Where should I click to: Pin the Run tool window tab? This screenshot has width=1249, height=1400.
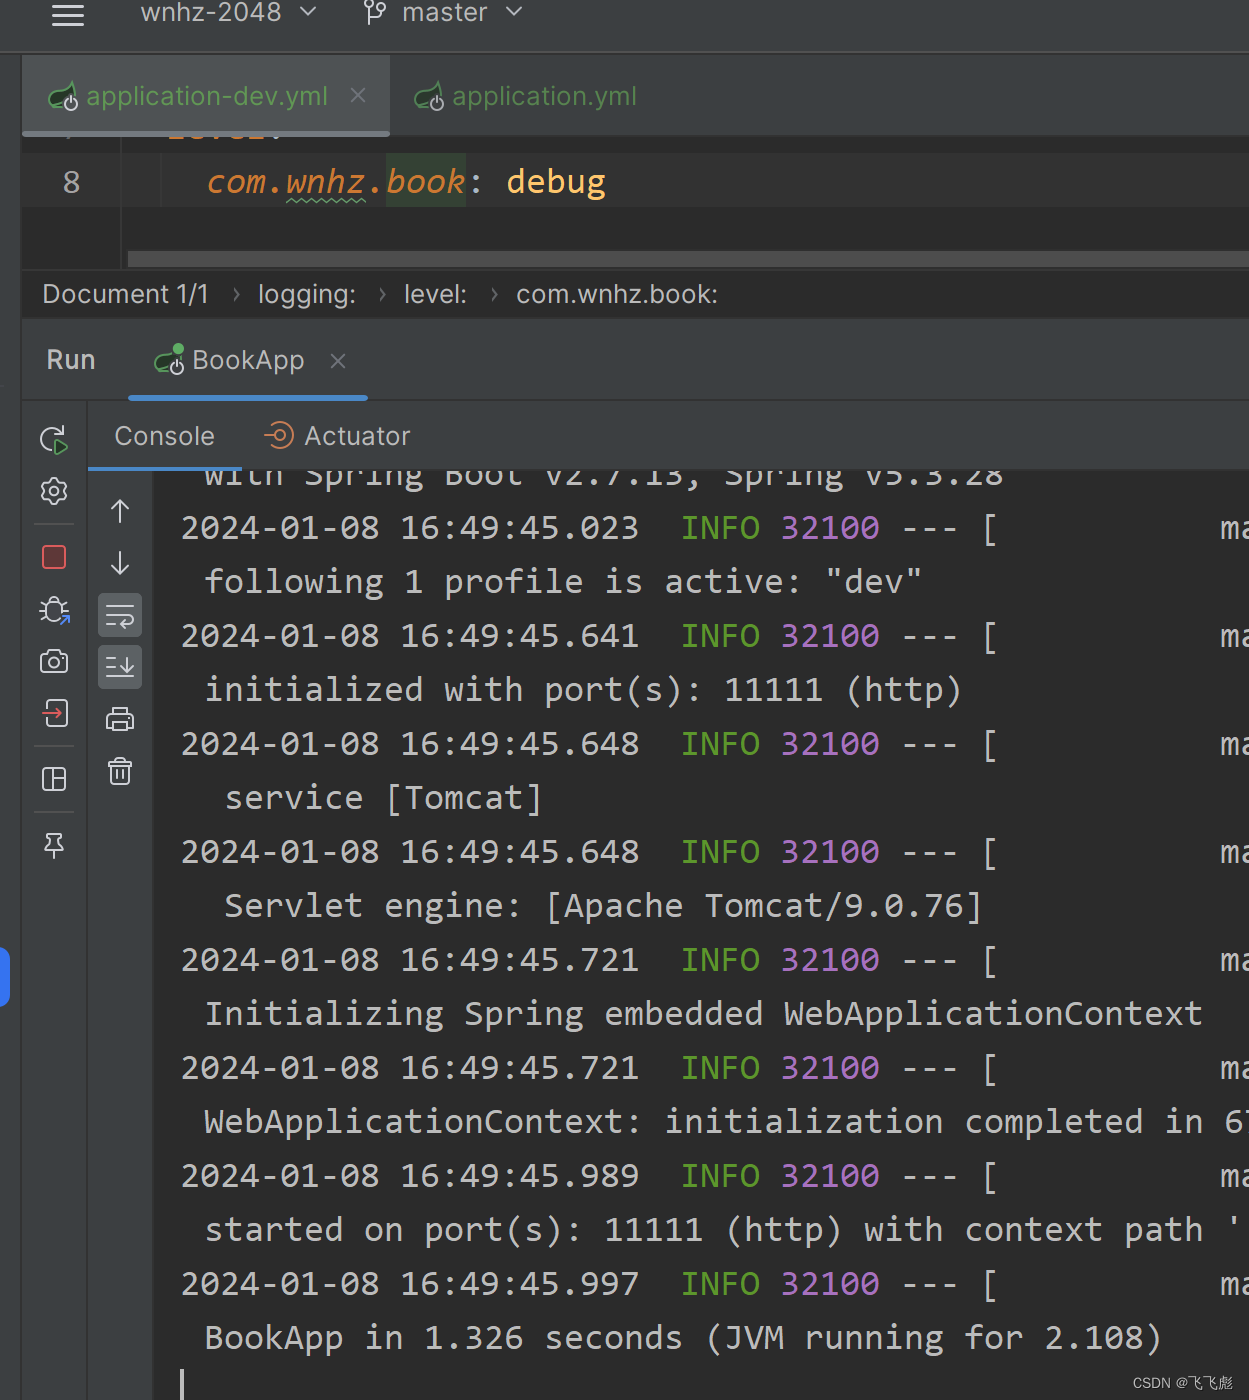(54, 845)
